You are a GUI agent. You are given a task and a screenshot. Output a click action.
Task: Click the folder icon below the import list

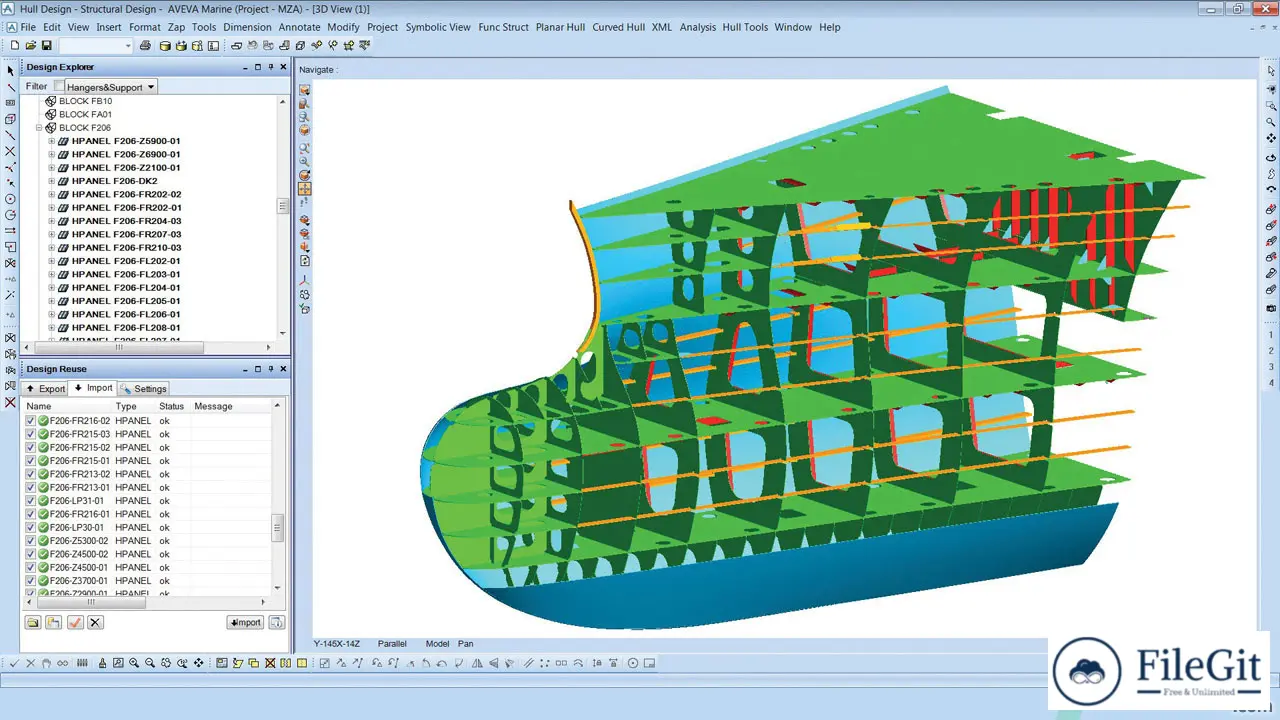pyautogui.click(x=33, y=622)
